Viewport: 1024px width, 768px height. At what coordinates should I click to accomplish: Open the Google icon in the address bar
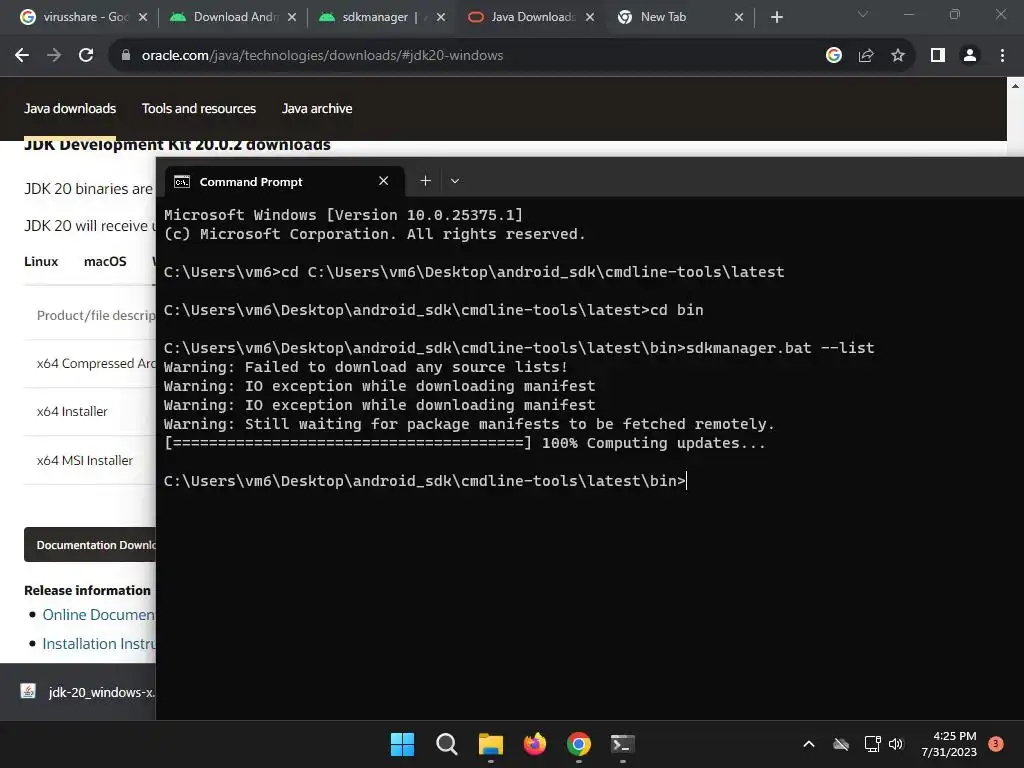click(833, 56)
